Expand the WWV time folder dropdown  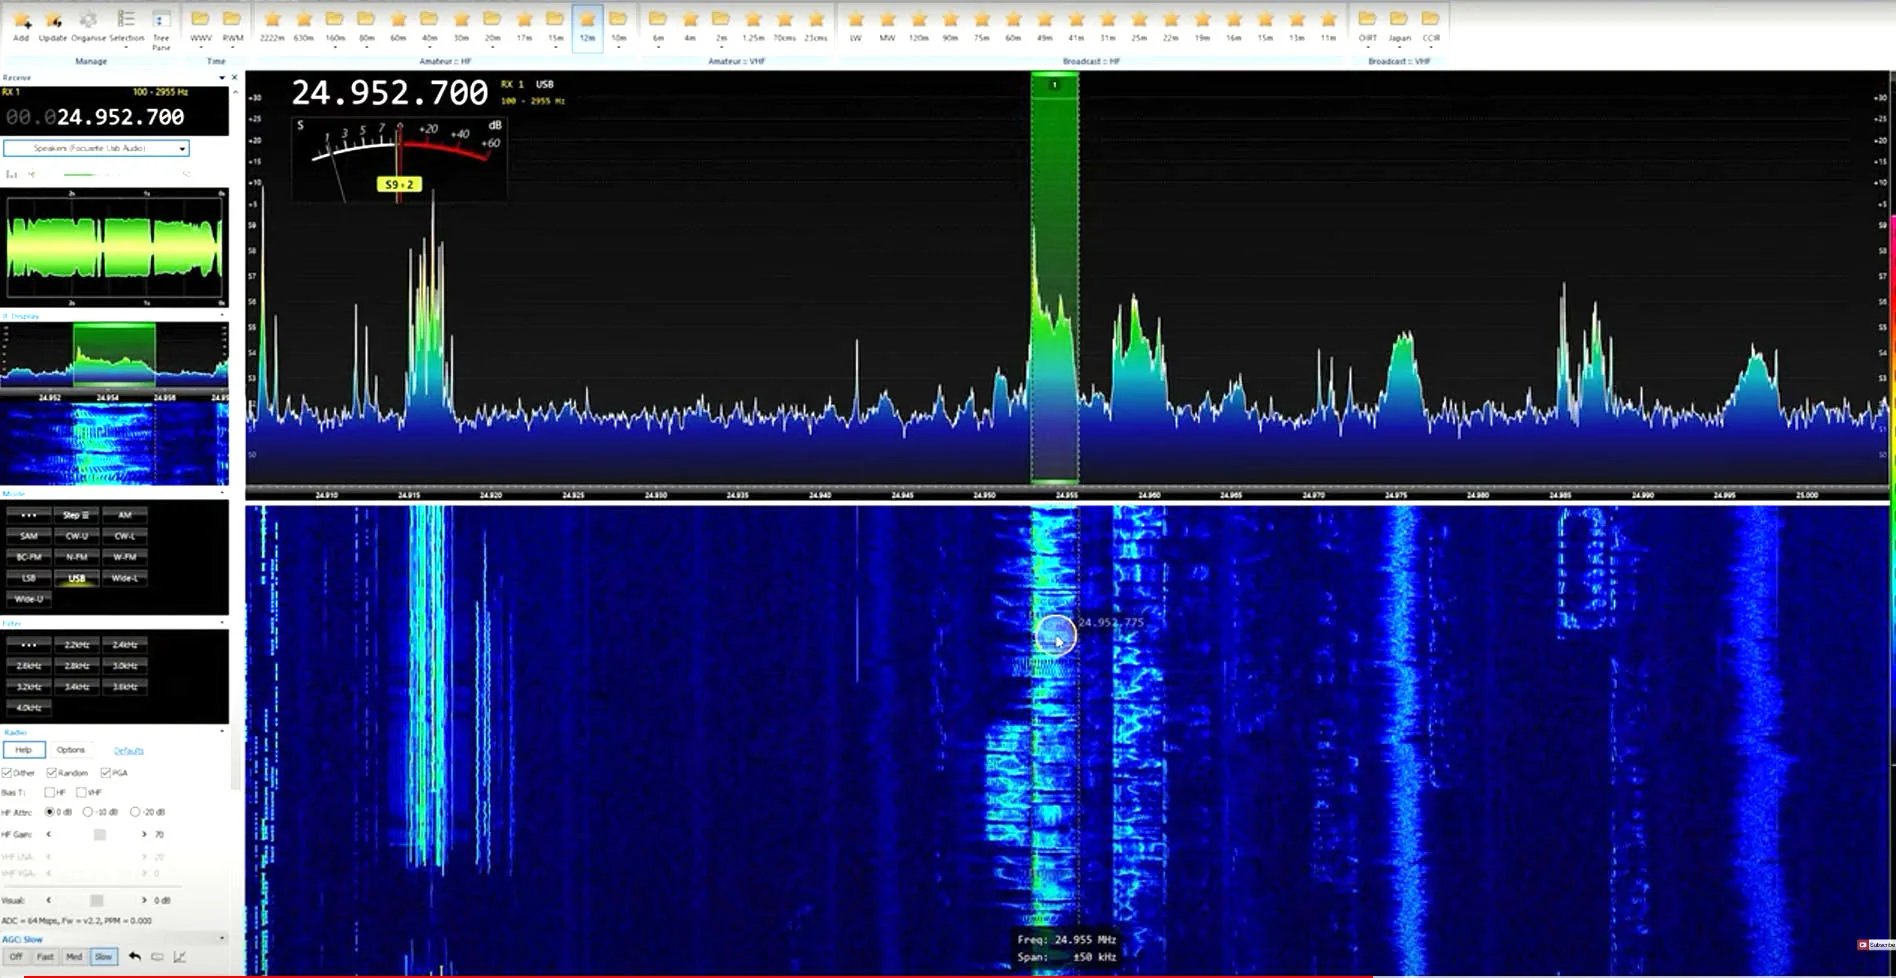(200, 47)
